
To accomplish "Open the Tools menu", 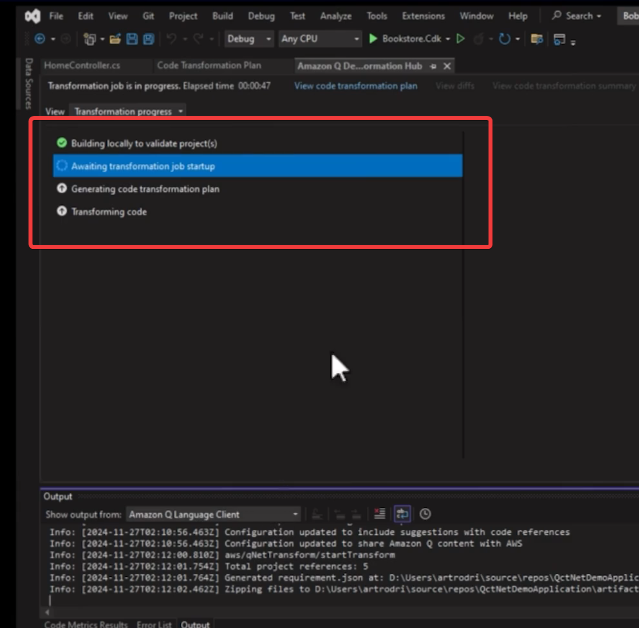I will (x=377, y=16).
